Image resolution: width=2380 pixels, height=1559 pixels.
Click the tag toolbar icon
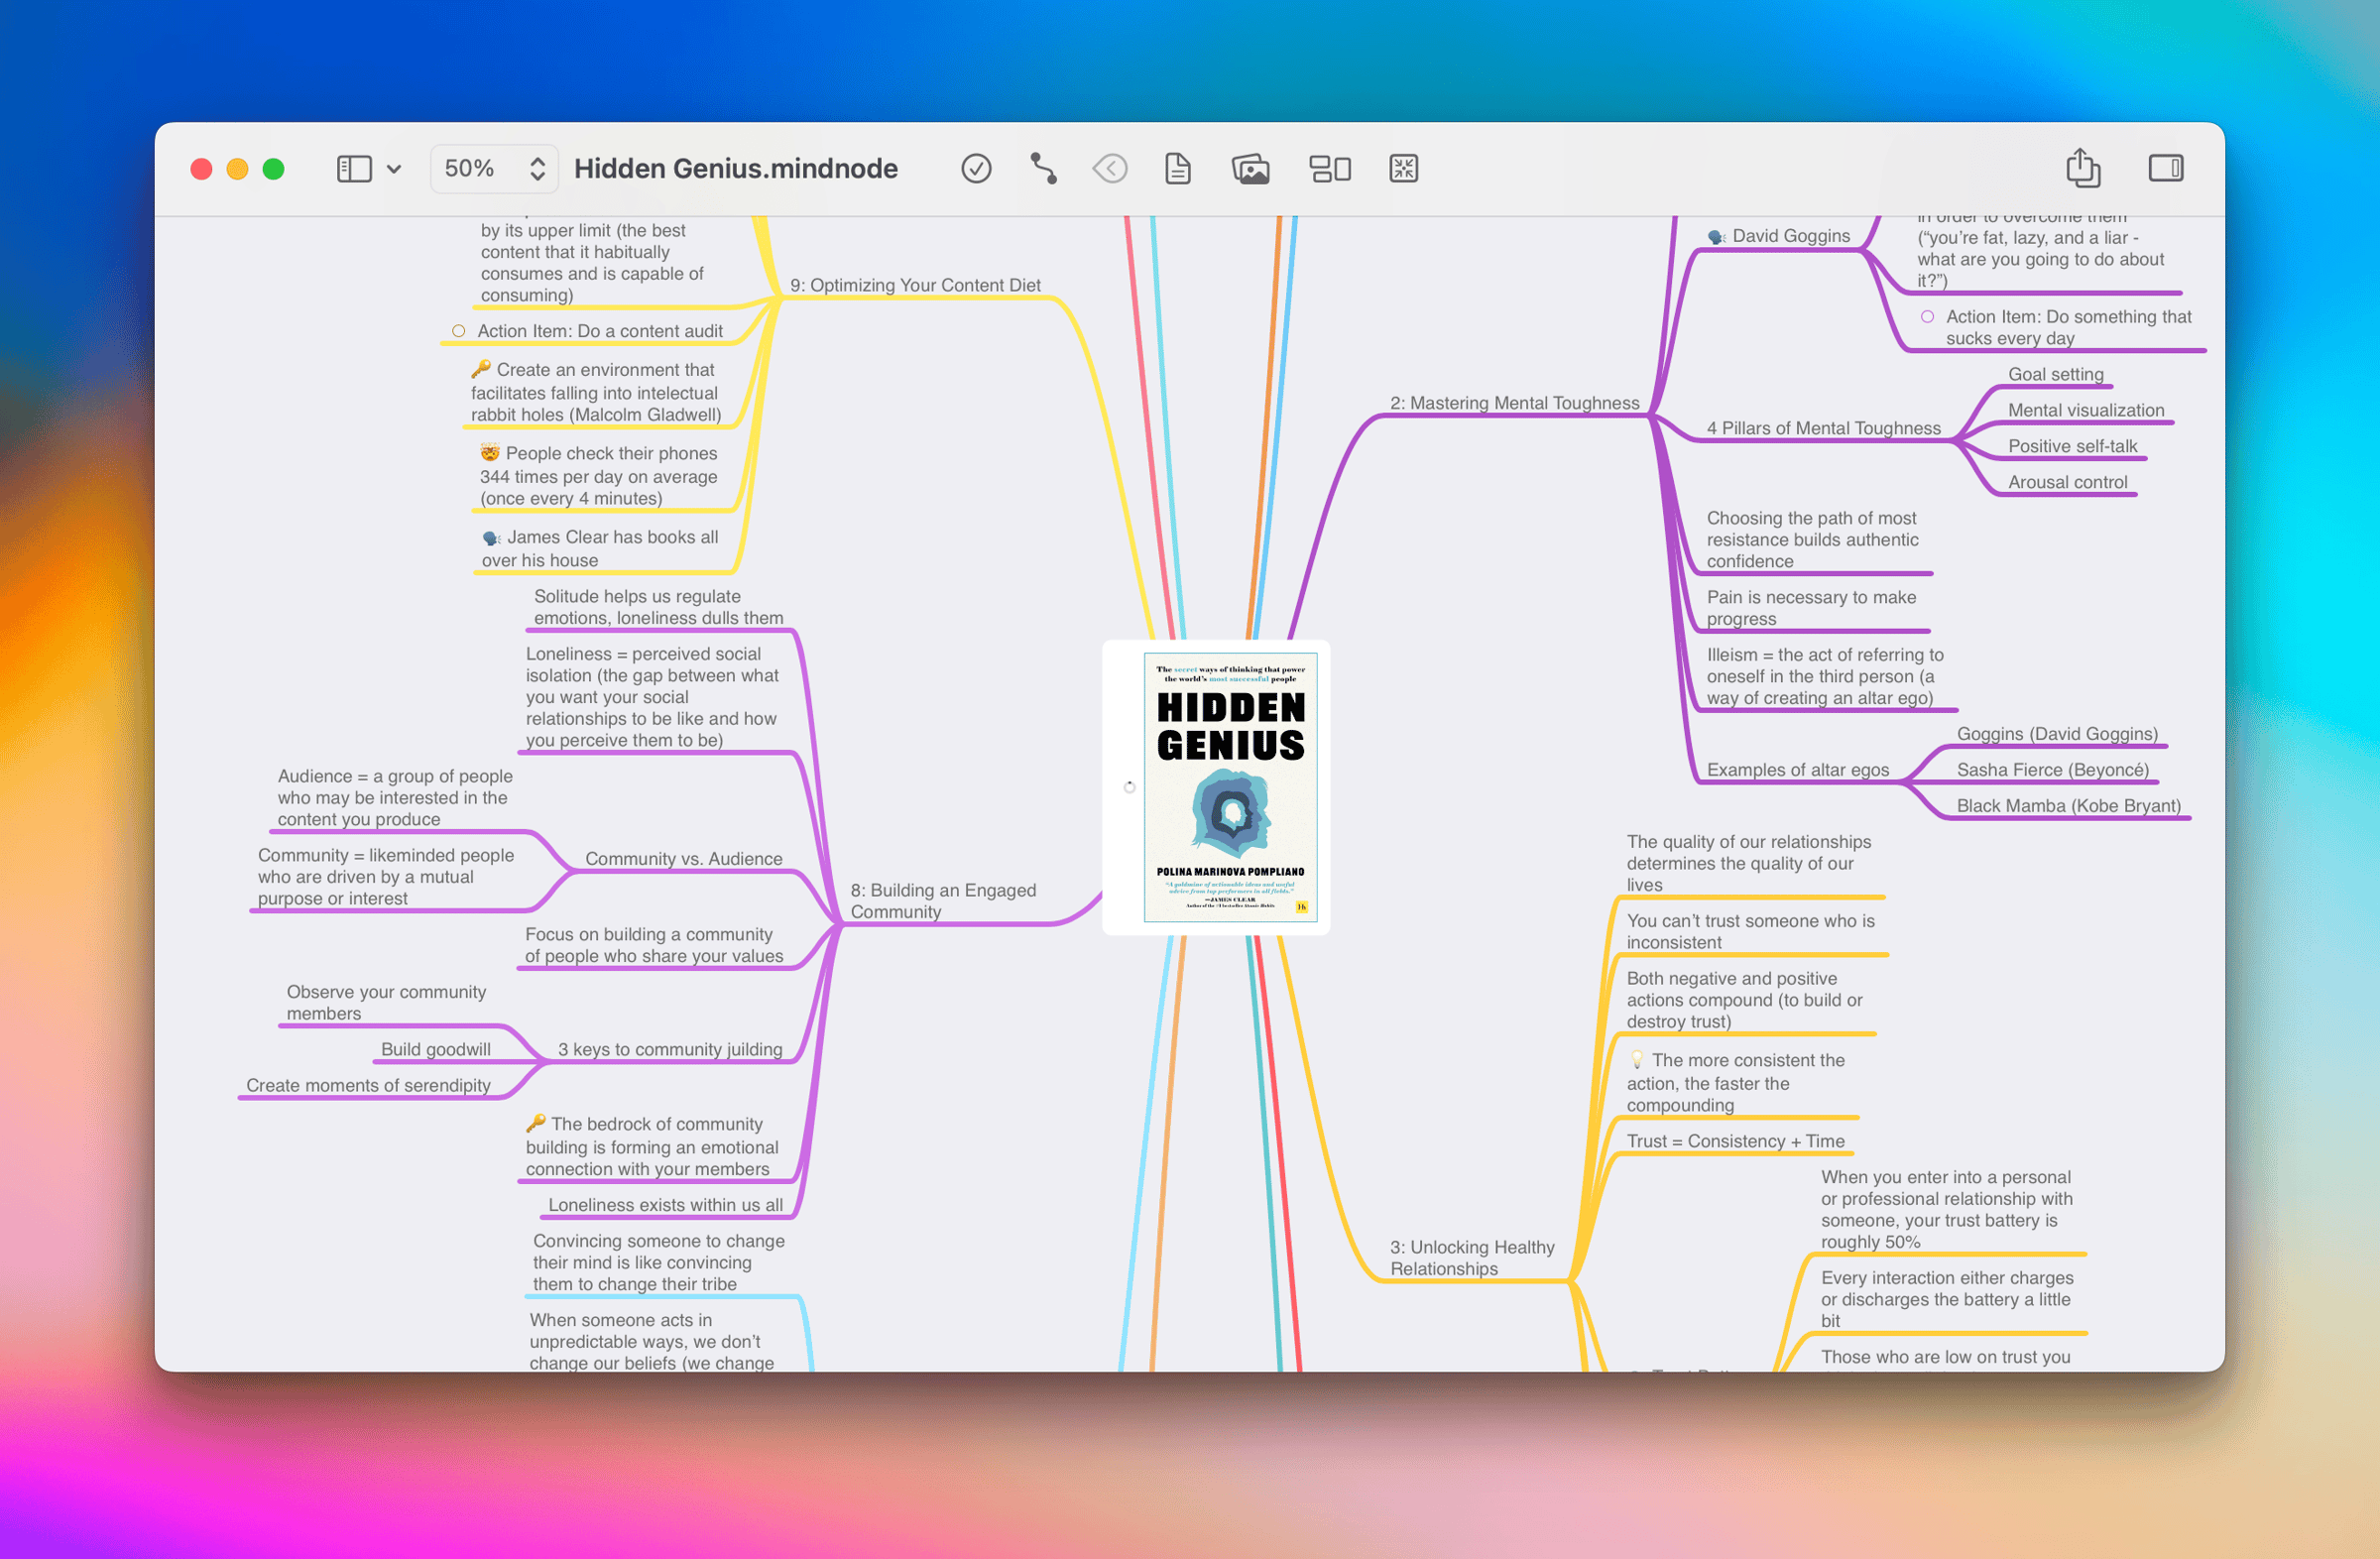coord(1110,168)
